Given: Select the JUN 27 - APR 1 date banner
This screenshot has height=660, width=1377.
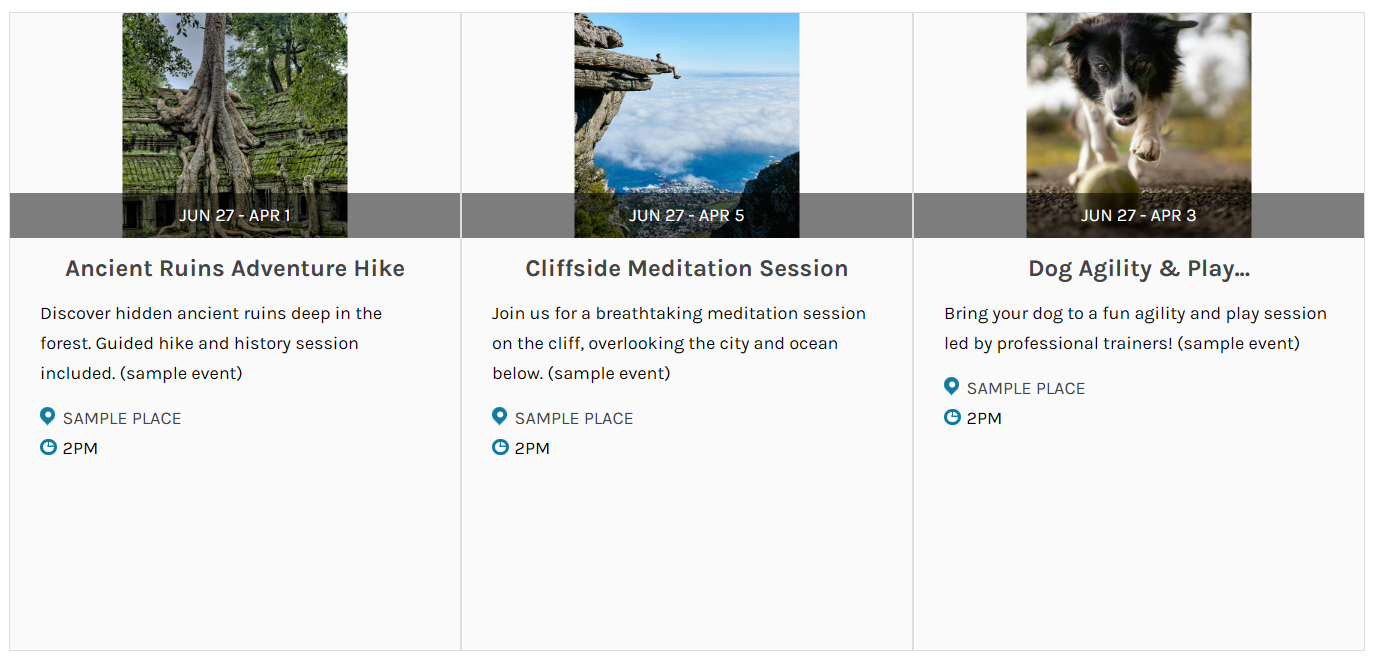Looking at the screenshot, I should click(235, 215).
